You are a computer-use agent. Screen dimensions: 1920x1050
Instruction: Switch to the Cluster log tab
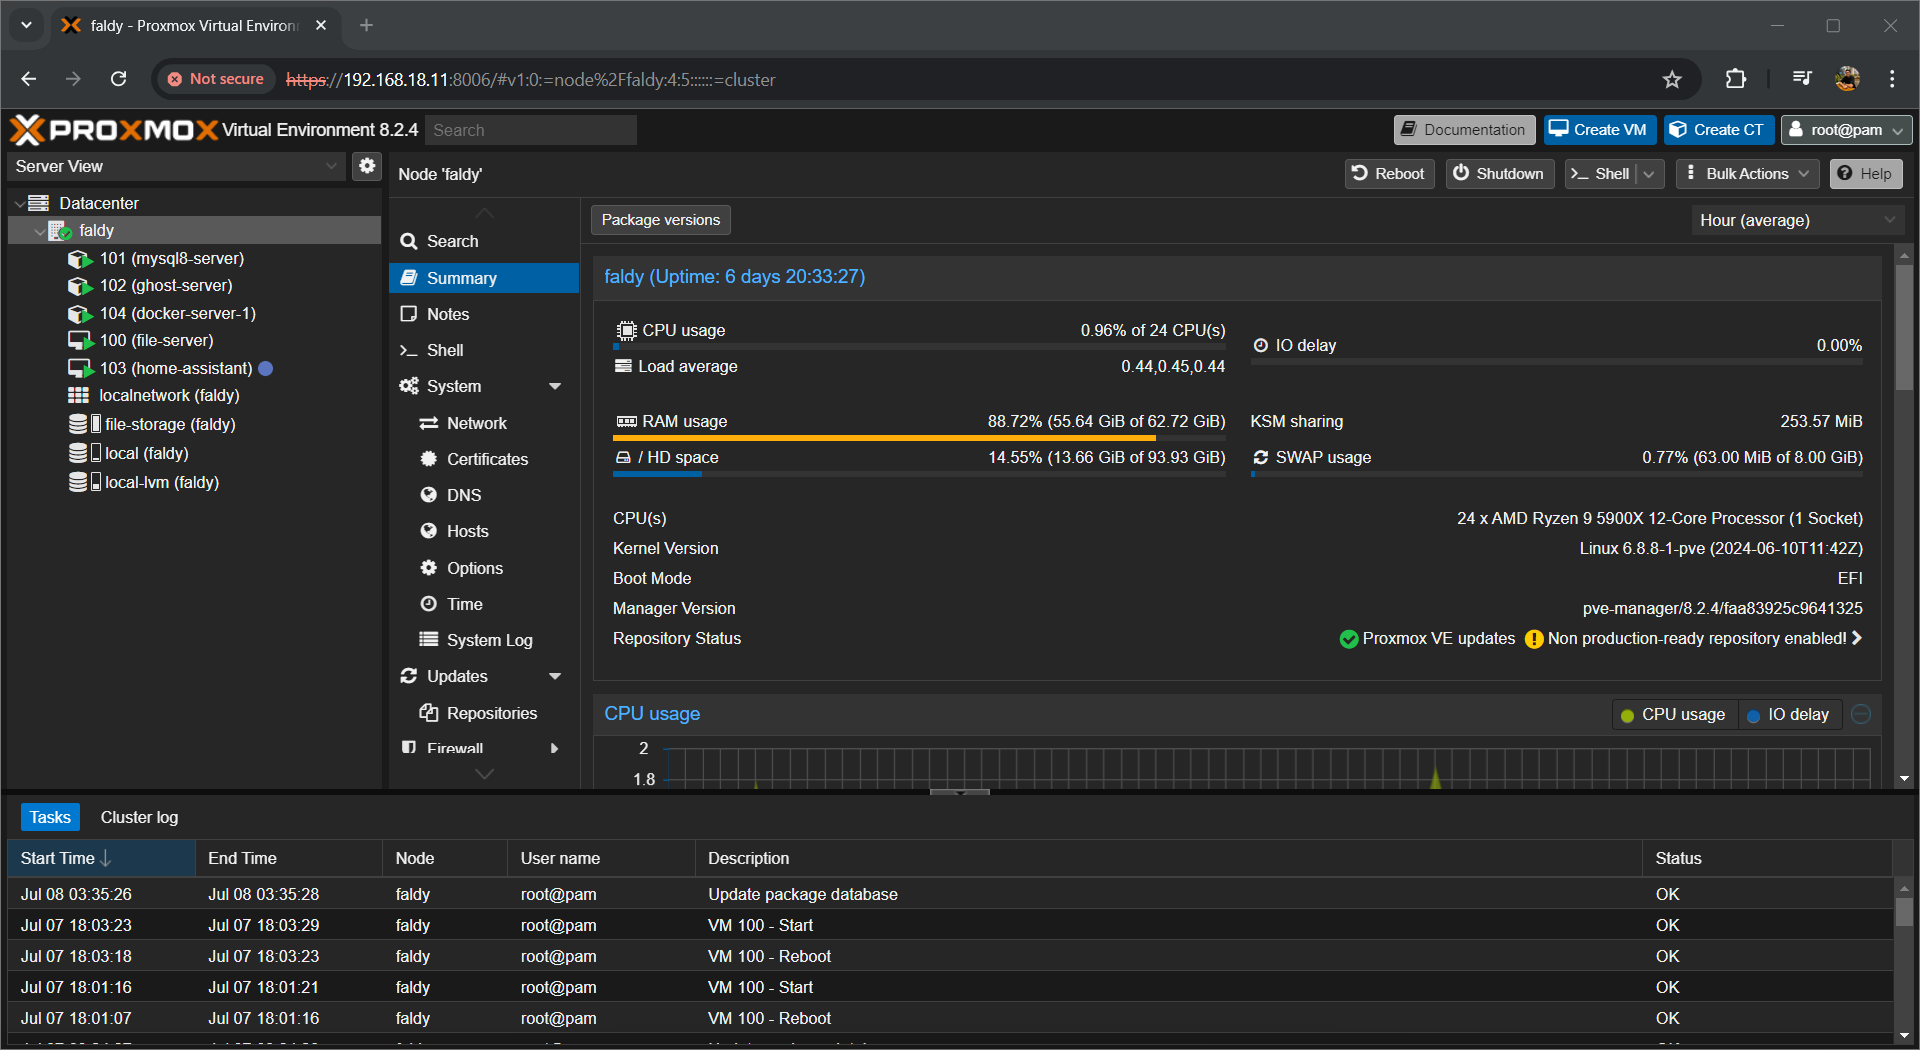(139, 817)
